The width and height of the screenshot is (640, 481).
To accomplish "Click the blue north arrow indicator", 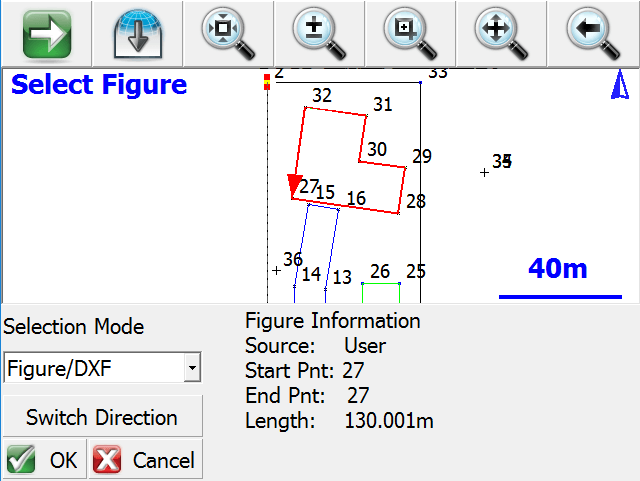I will pos(620,85).
